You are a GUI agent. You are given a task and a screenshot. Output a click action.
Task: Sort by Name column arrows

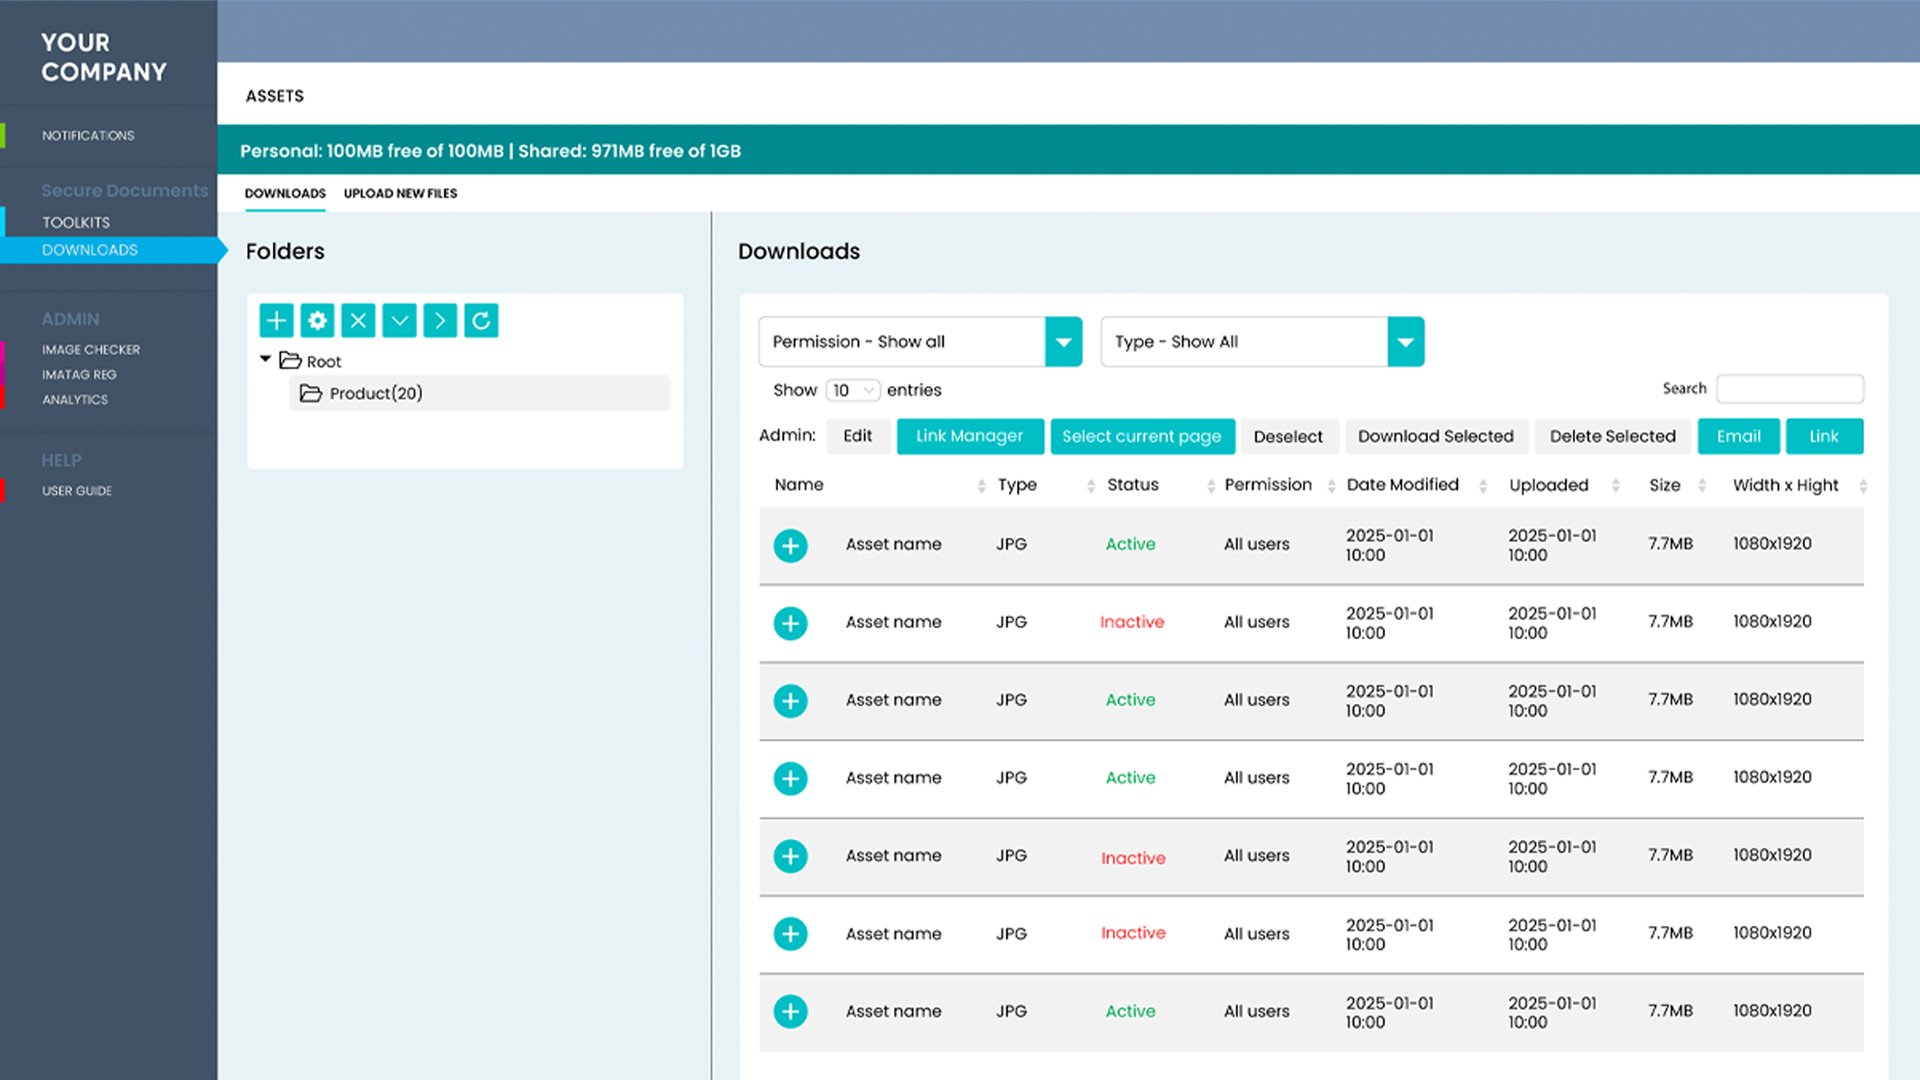[x=981, y=486]
